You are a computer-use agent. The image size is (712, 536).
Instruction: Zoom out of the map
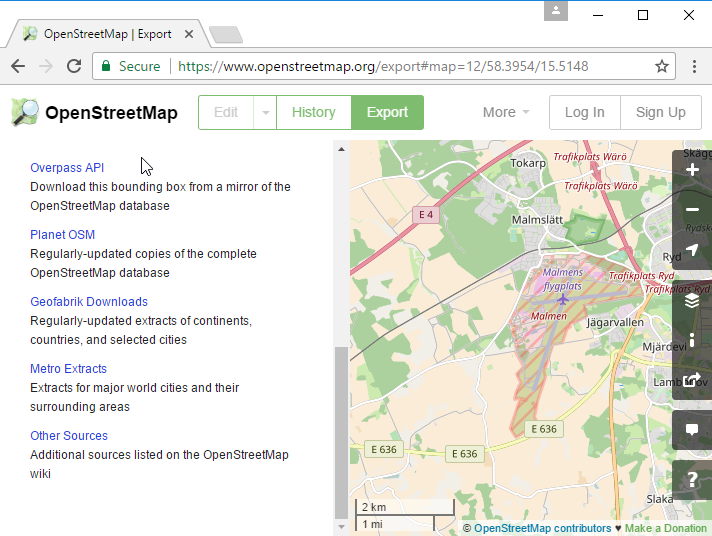(x=692, y=210)
